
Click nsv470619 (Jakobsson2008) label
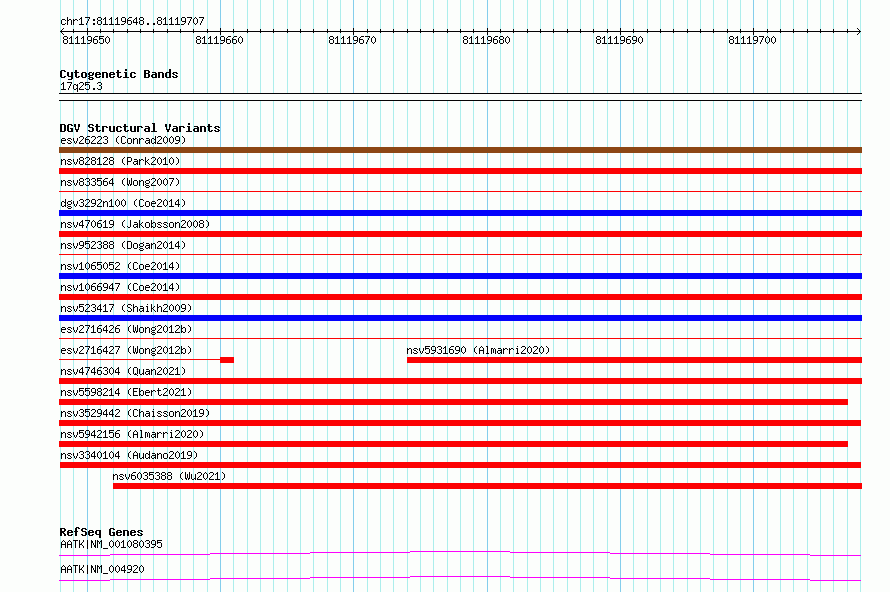pyautogui.click(x=135, y=224)
